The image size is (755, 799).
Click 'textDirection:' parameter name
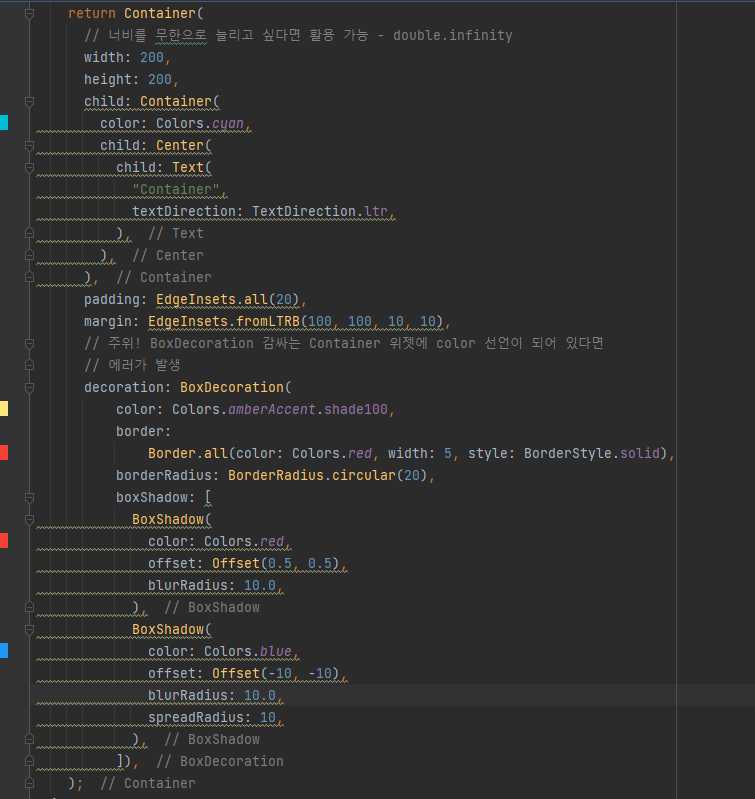coord(188,211)
